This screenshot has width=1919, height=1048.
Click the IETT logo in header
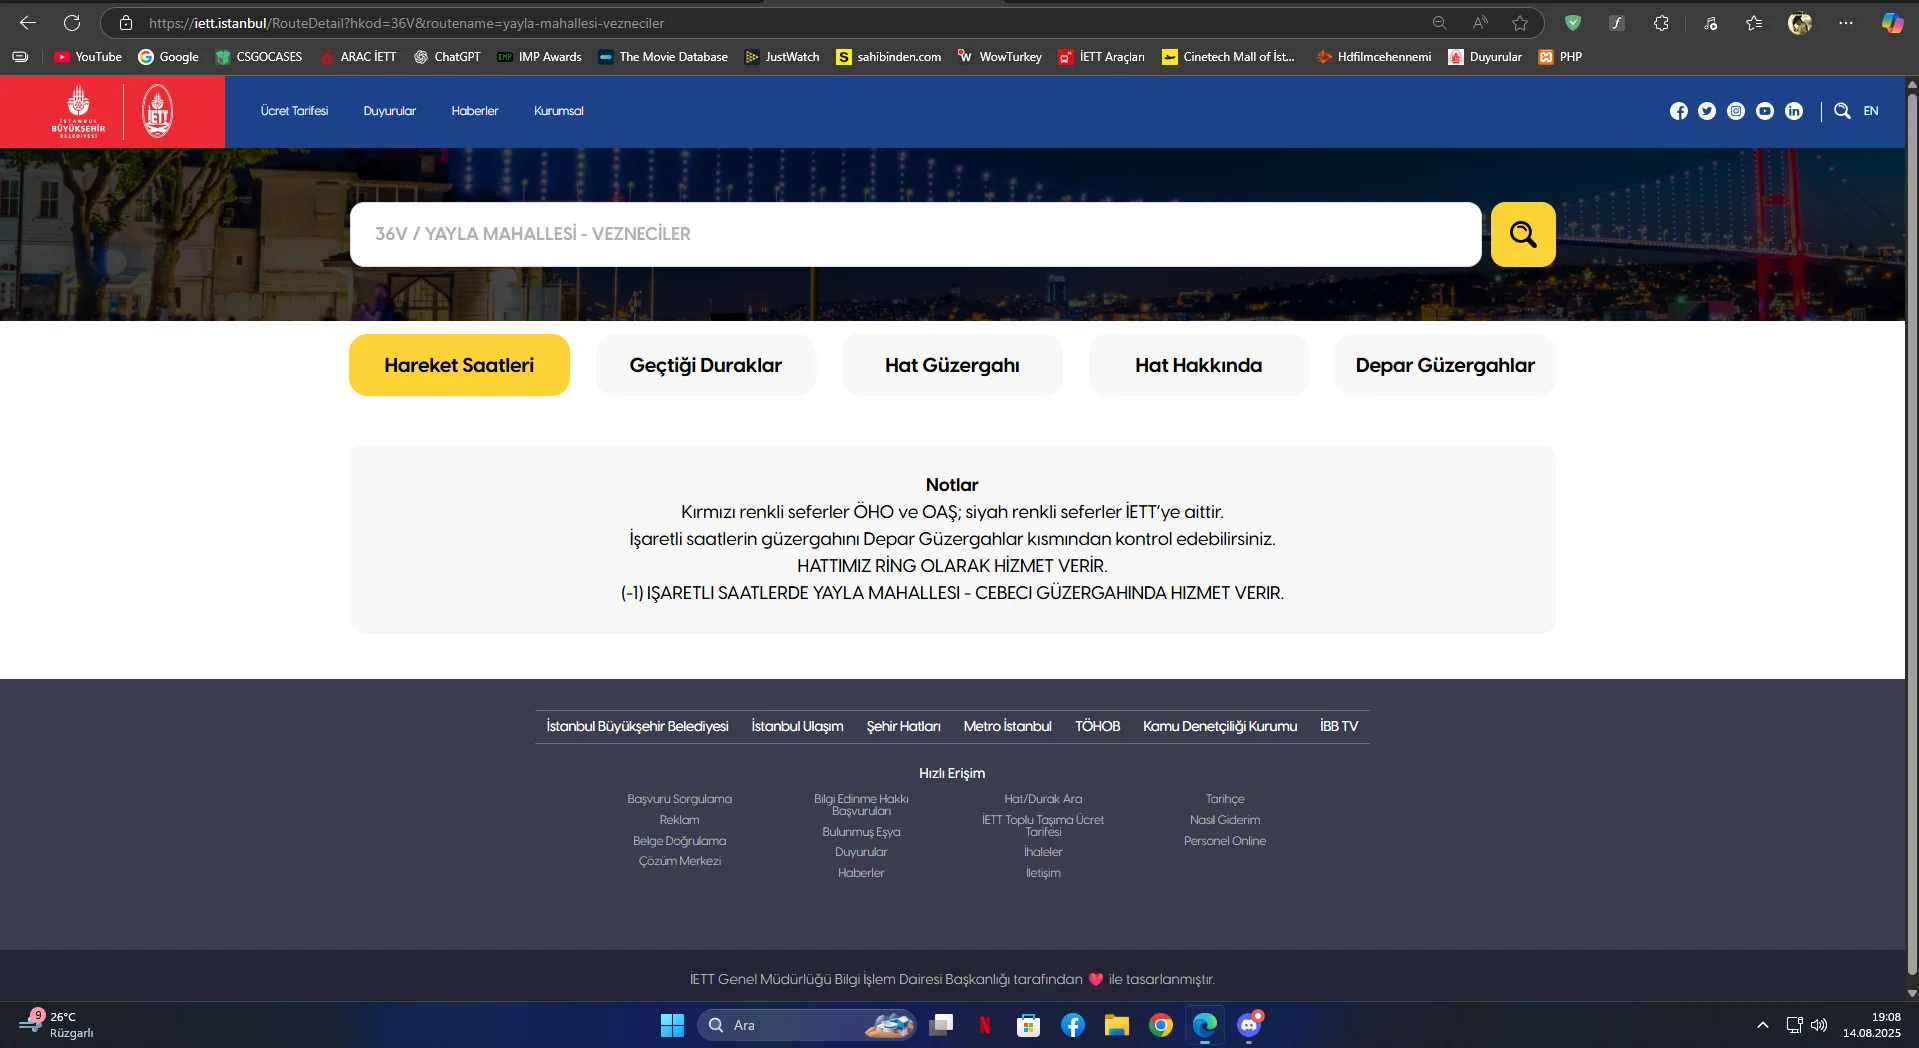tap(157, 111)
